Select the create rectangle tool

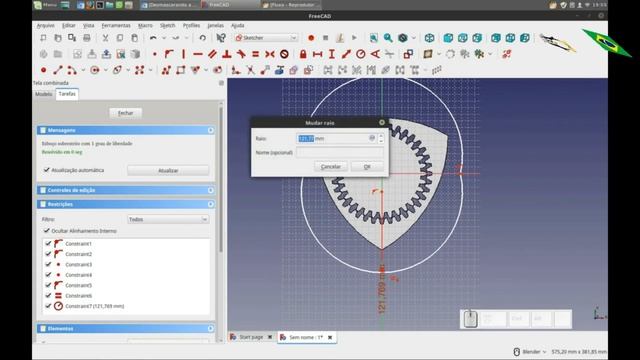(x=181, y=70)
